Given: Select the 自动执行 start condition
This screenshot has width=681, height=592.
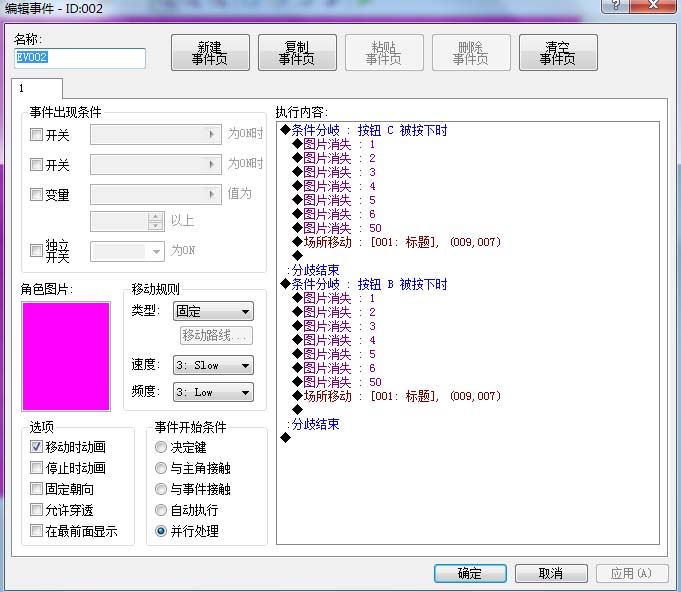Looking at the screenshot, I should (161, 510).
